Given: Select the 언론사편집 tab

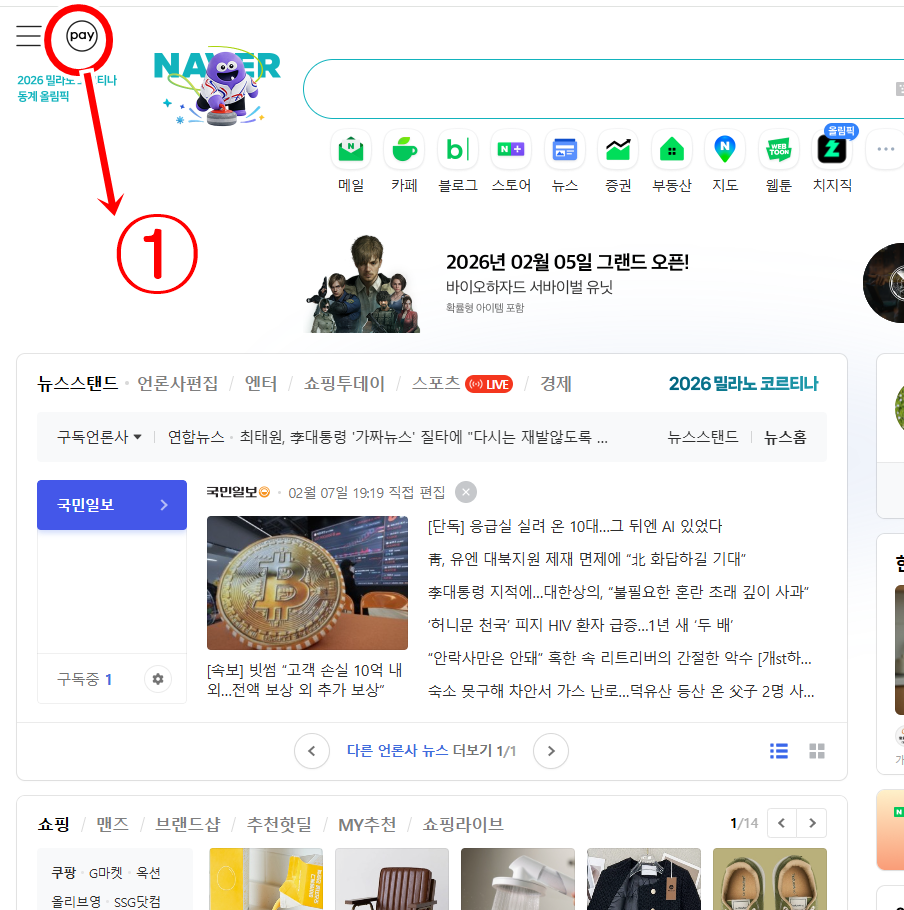Looking at the screenshot, I should [x=178, y=384].
